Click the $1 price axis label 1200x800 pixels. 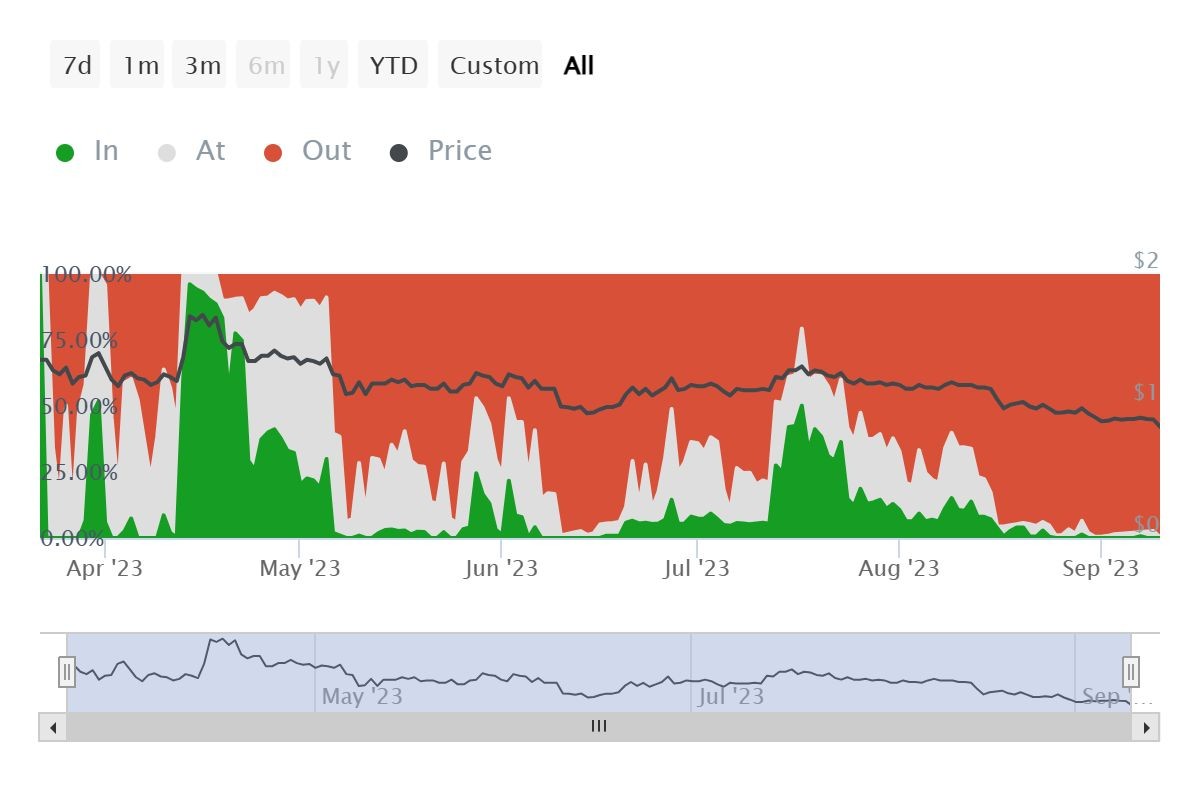[x=1146, y=392]
